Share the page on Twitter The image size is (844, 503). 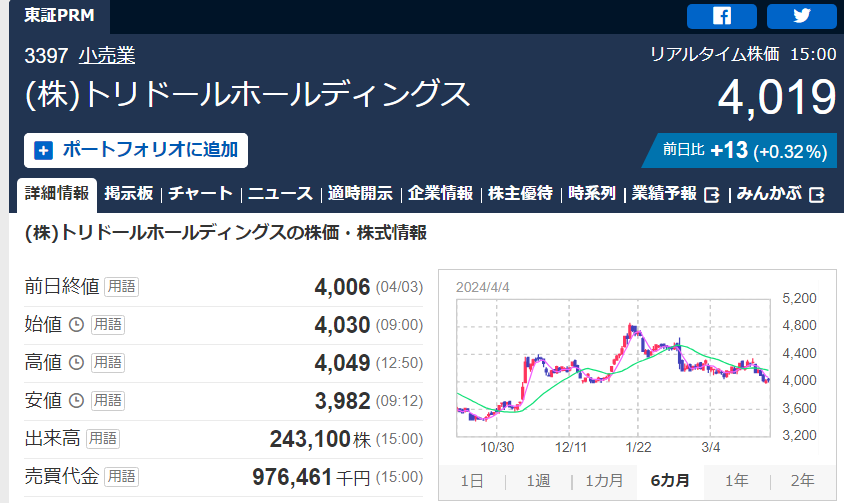click(801, 16)
